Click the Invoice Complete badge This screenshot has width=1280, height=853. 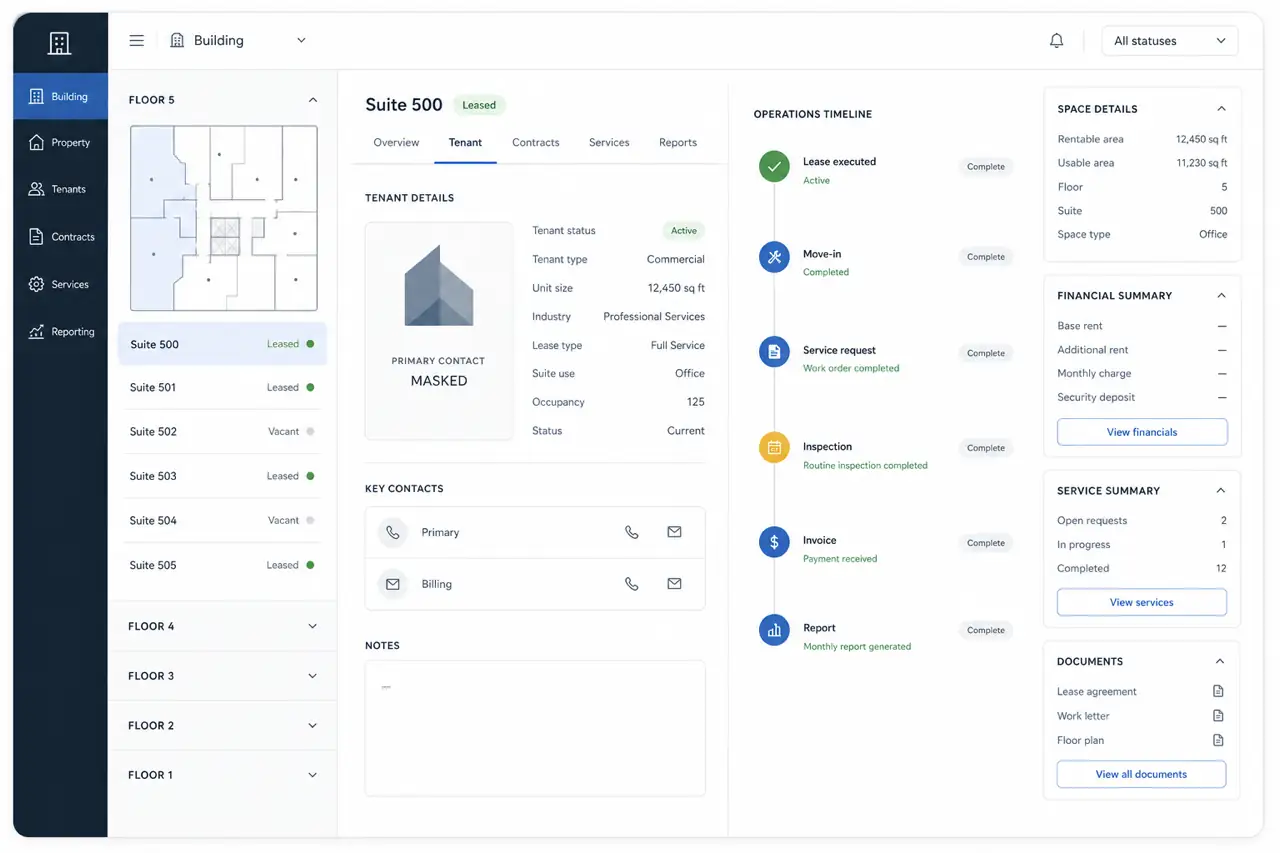point(986,543)
